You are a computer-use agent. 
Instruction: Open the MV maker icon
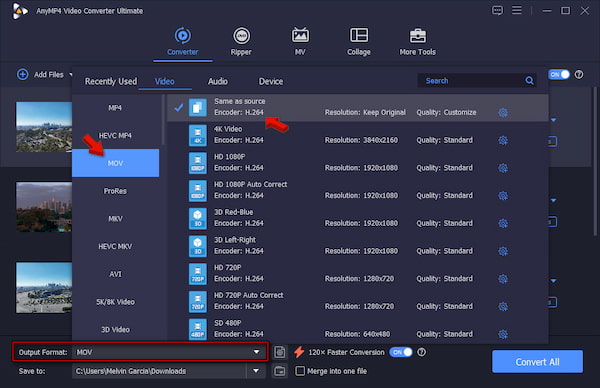tap(300, 36)
